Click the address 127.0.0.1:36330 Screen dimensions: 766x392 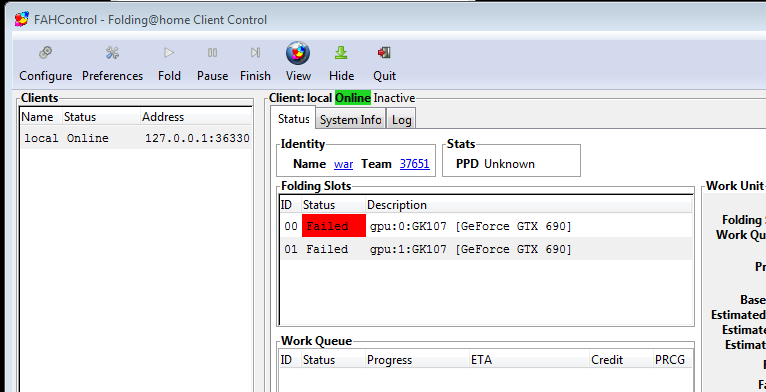[x=197, y=138]
